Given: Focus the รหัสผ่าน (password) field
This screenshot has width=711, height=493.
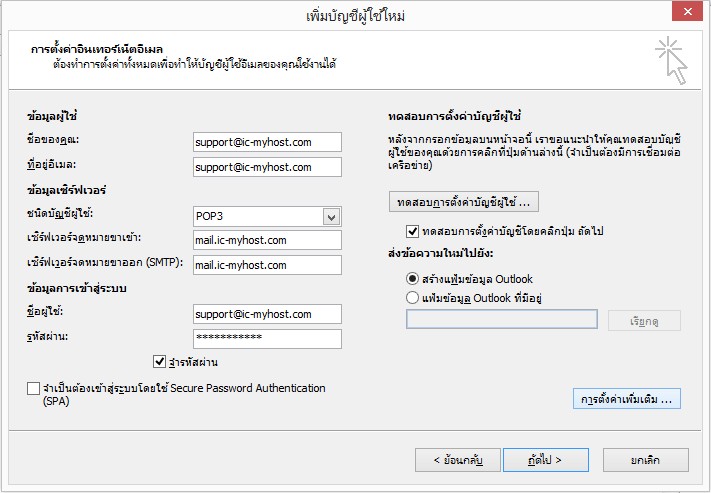Looking at the screenshot, I should [267, 338].
